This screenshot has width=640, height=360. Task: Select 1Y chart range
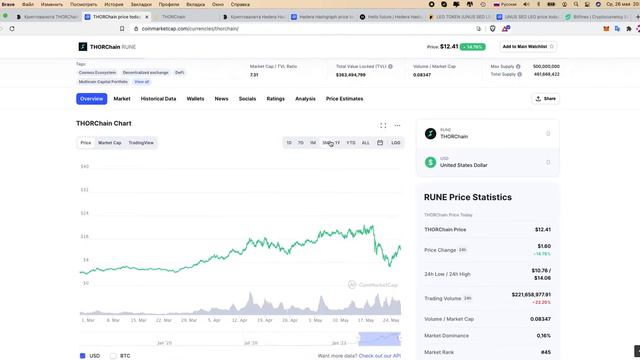tap(337, 142)
